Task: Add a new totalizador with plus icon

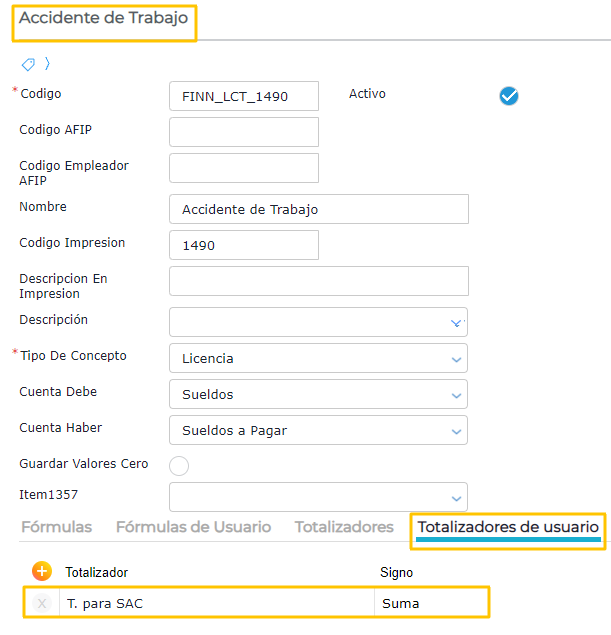Action: click(42, 571)
